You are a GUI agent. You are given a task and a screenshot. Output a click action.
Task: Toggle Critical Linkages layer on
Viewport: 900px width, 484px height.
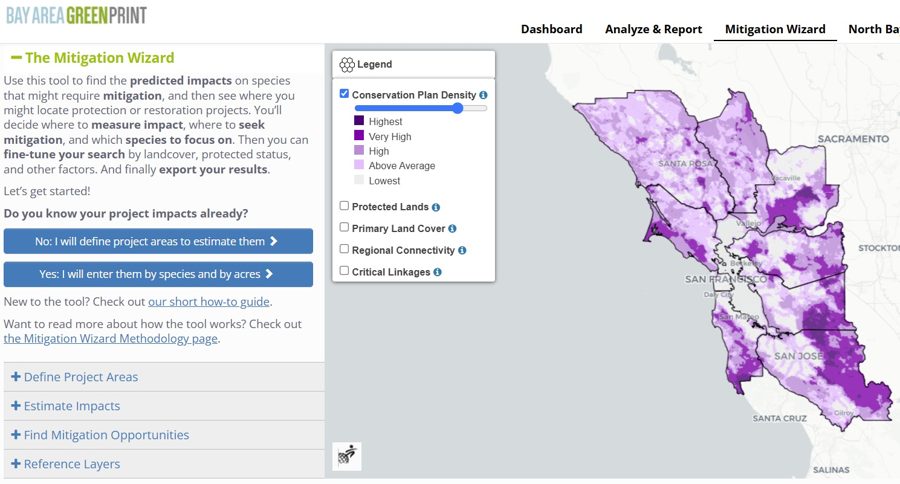pyautogui.click(x=344, y=271)
